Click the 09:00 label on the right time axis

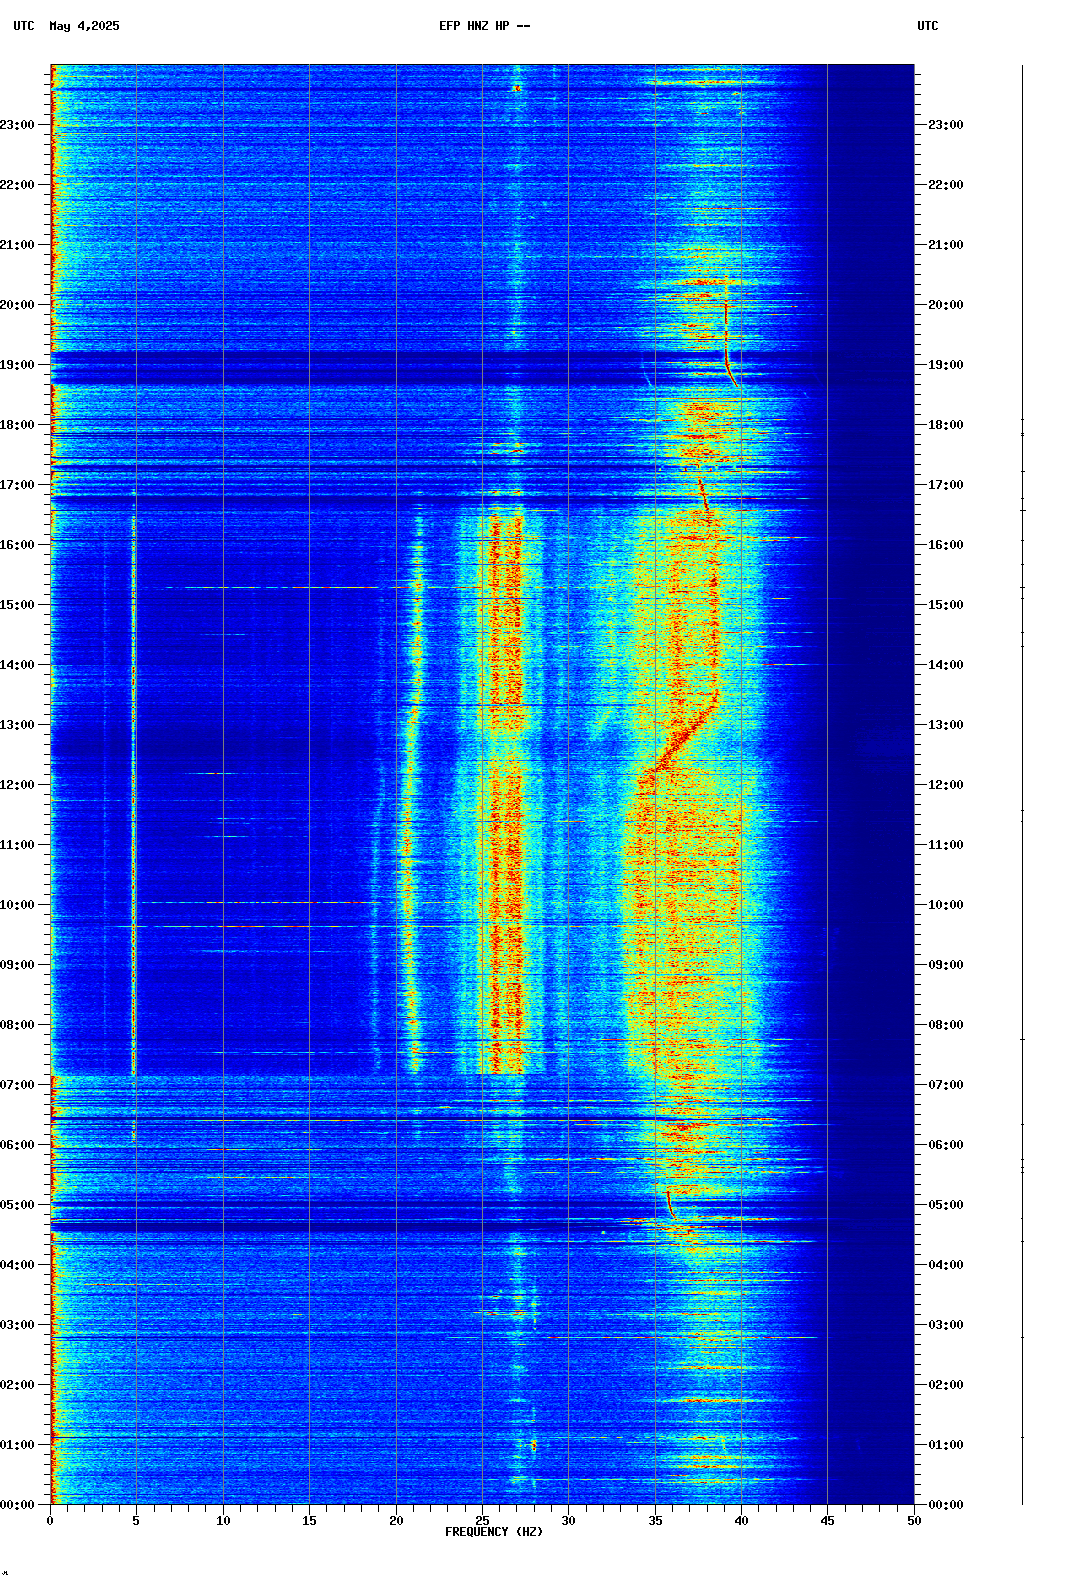click(946, 965)
